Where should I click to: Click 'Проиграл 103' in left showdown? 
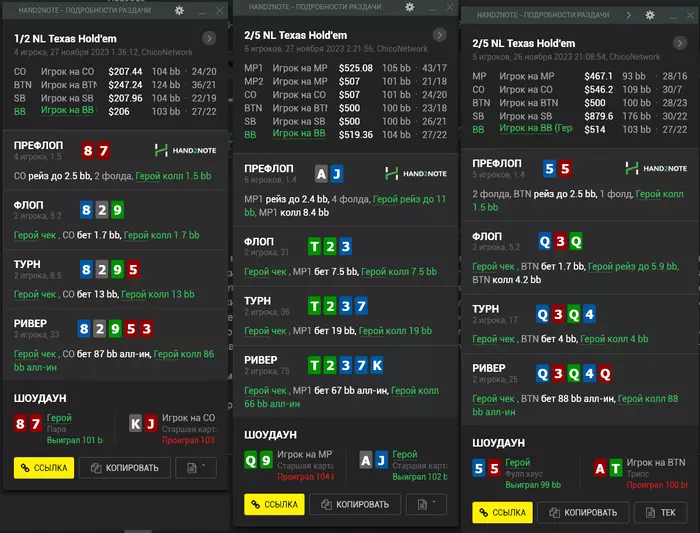[188, 440]
